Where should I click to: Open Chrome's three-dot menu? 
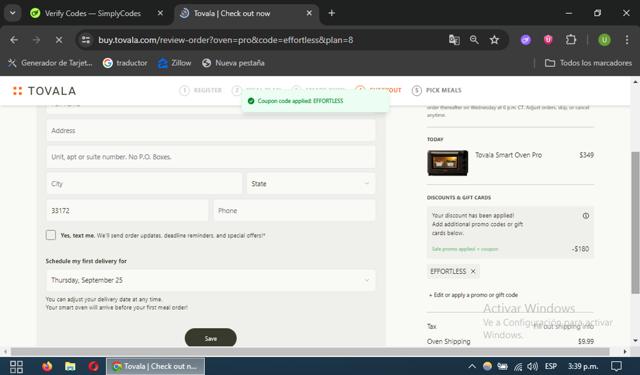click(x=627, y=40)
